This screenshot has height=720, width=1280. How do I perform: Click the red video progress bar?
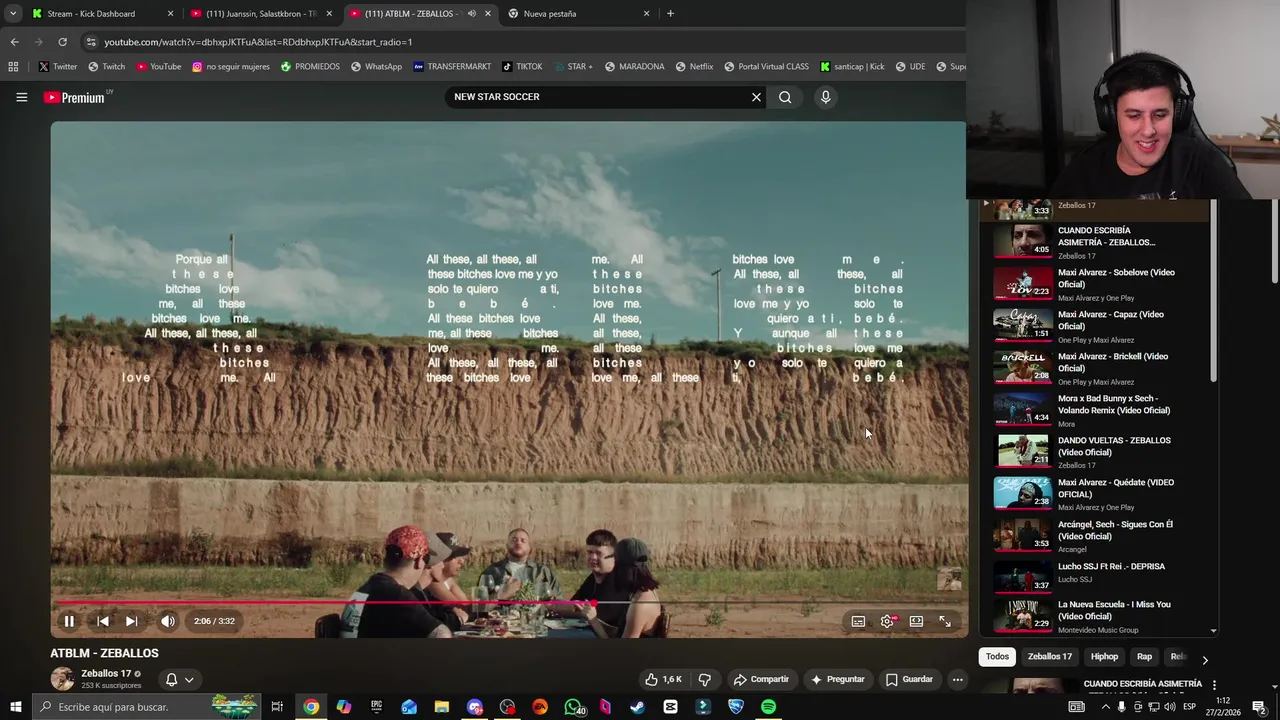pyautogui.click(x=509, y=603)
